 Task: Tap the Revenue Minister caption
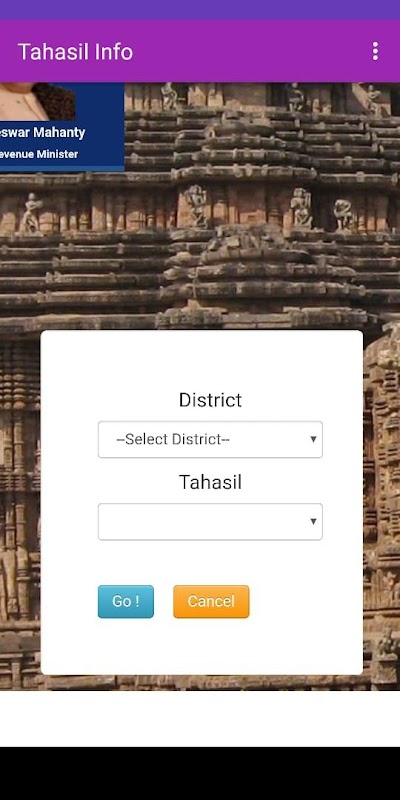point(39,154)
